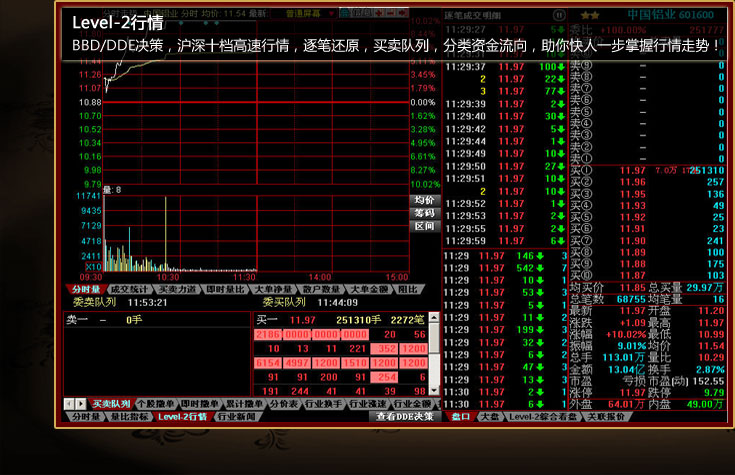The width and height of the screenshot is (735, 475).
Task: Click the 查看DDE决策 button
Action: 404,416
